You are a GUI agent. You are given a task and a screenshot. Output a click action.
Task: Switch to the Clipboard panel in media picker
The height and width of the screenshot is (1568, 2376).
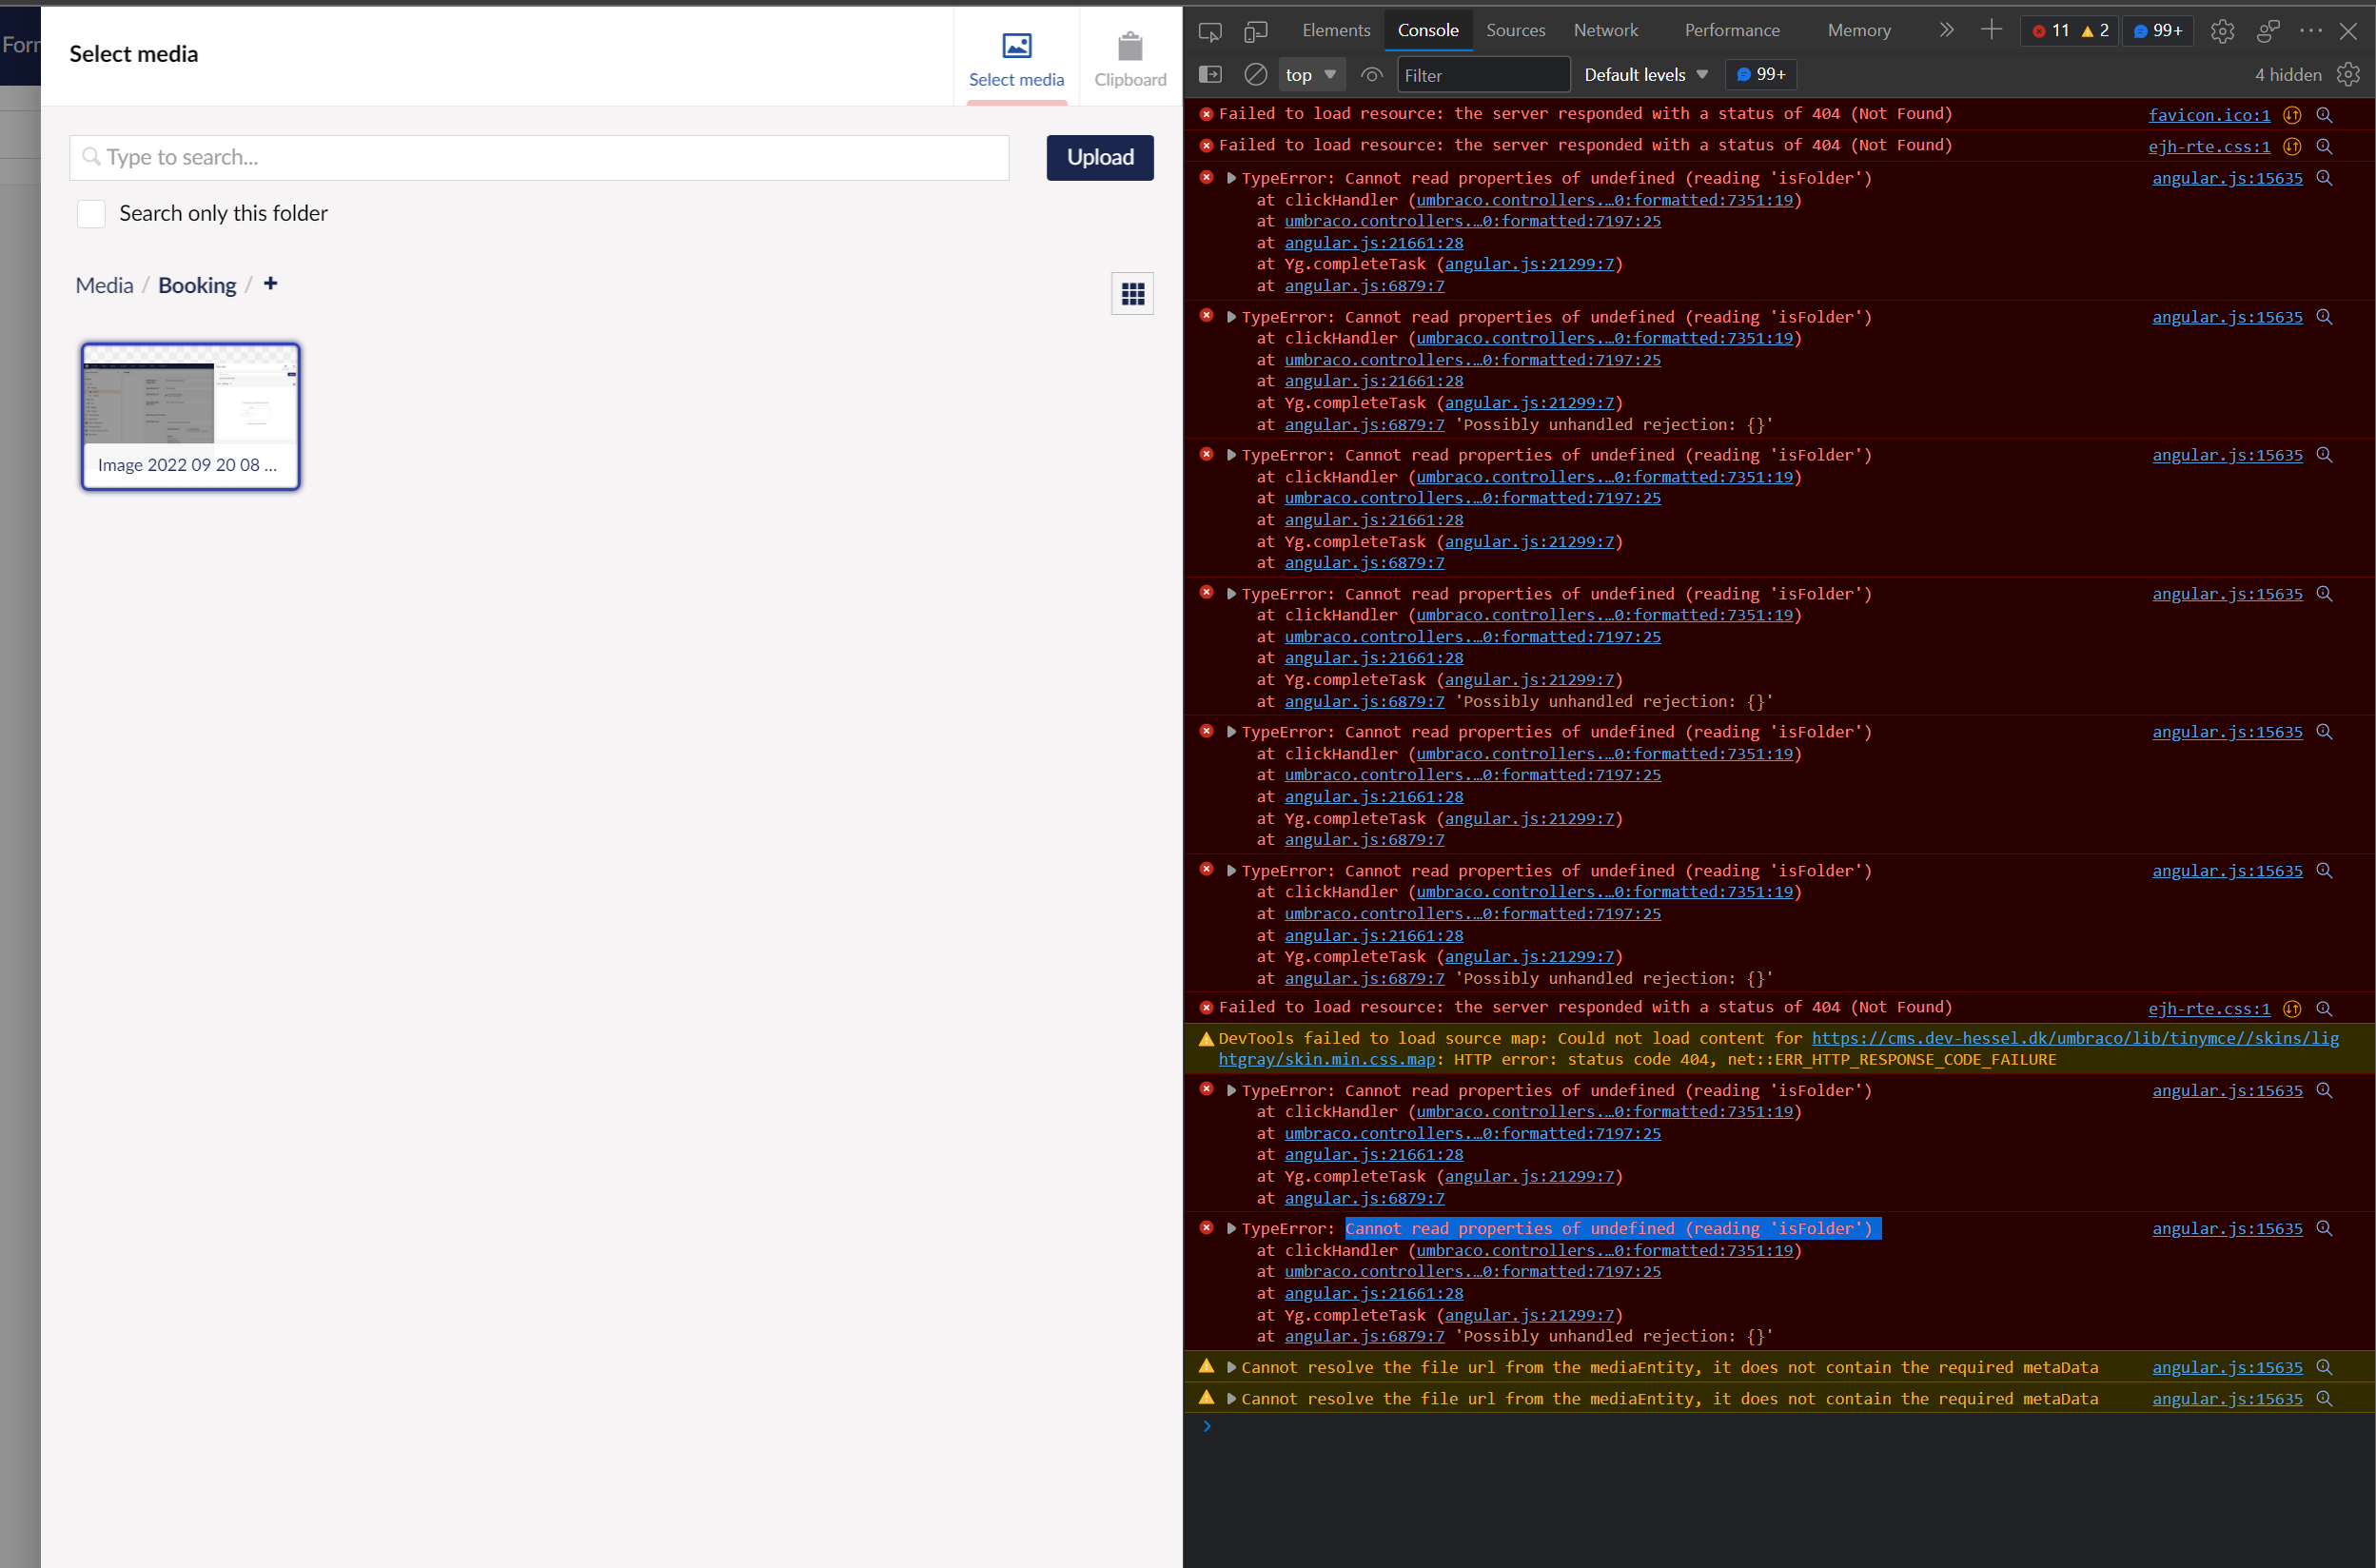(x=1129, y=57)
